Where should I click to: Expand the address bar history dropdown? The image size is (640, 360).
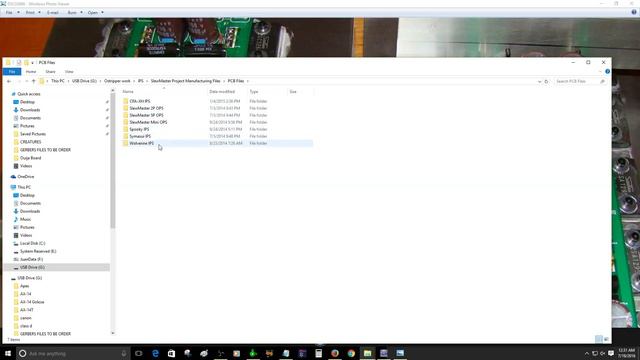[x=540, y=82]
